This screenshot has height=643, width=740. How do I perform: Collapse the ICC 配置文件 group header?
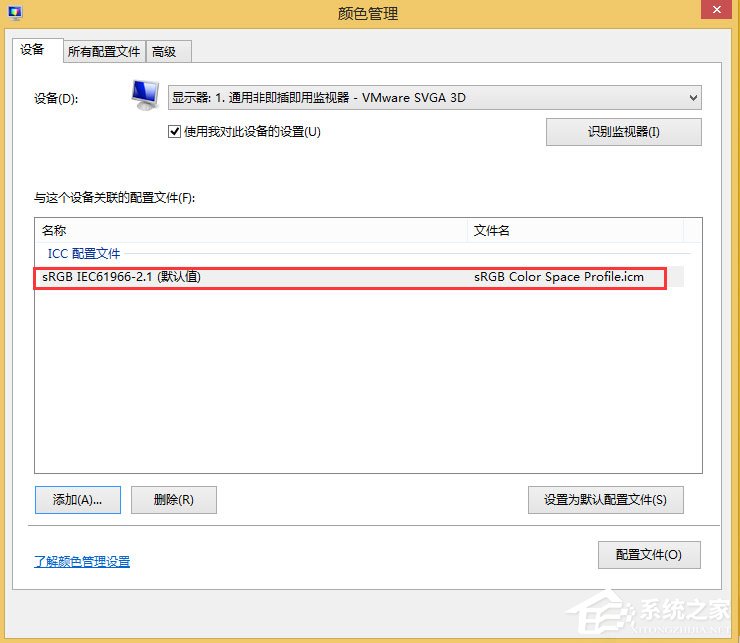coord(84,254)
